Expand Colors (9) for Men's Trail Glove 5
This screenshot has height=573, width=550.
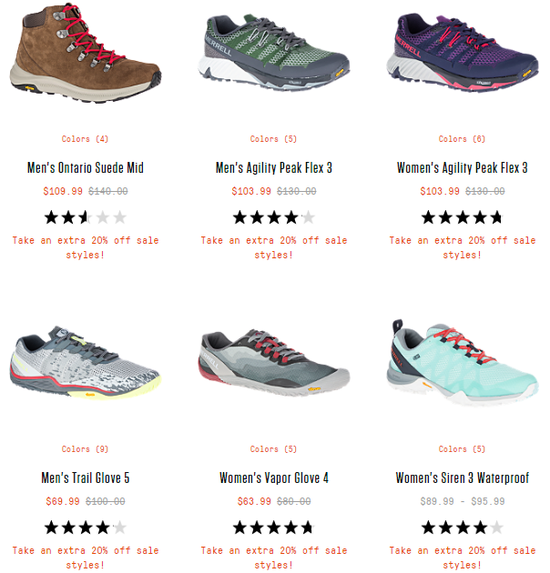click(x=85, y=449)
